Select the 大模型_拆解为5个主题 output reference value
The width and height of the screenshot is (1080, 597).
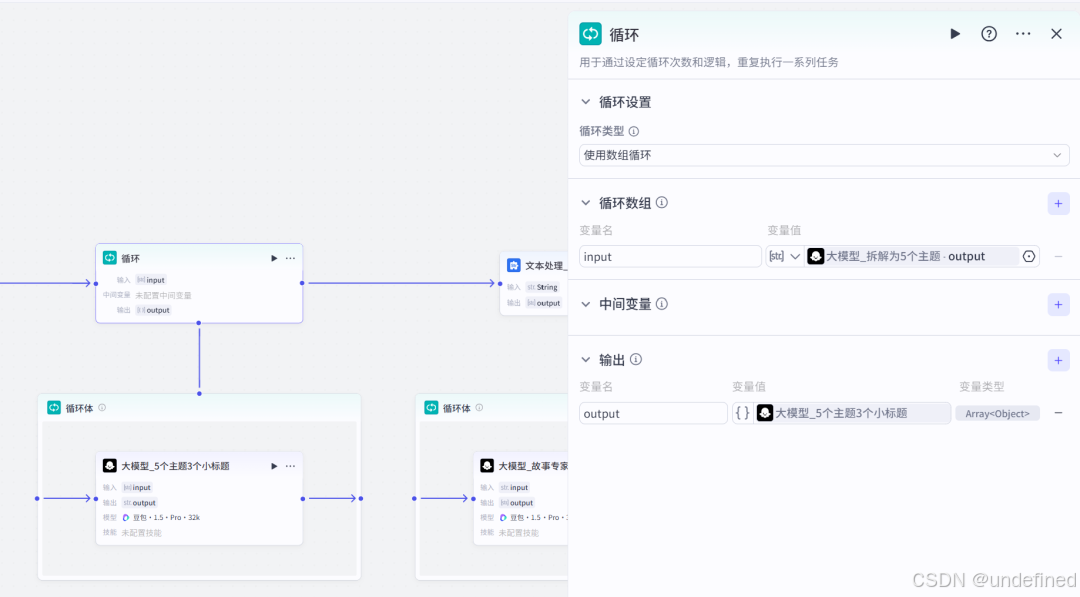coord(912,256)
